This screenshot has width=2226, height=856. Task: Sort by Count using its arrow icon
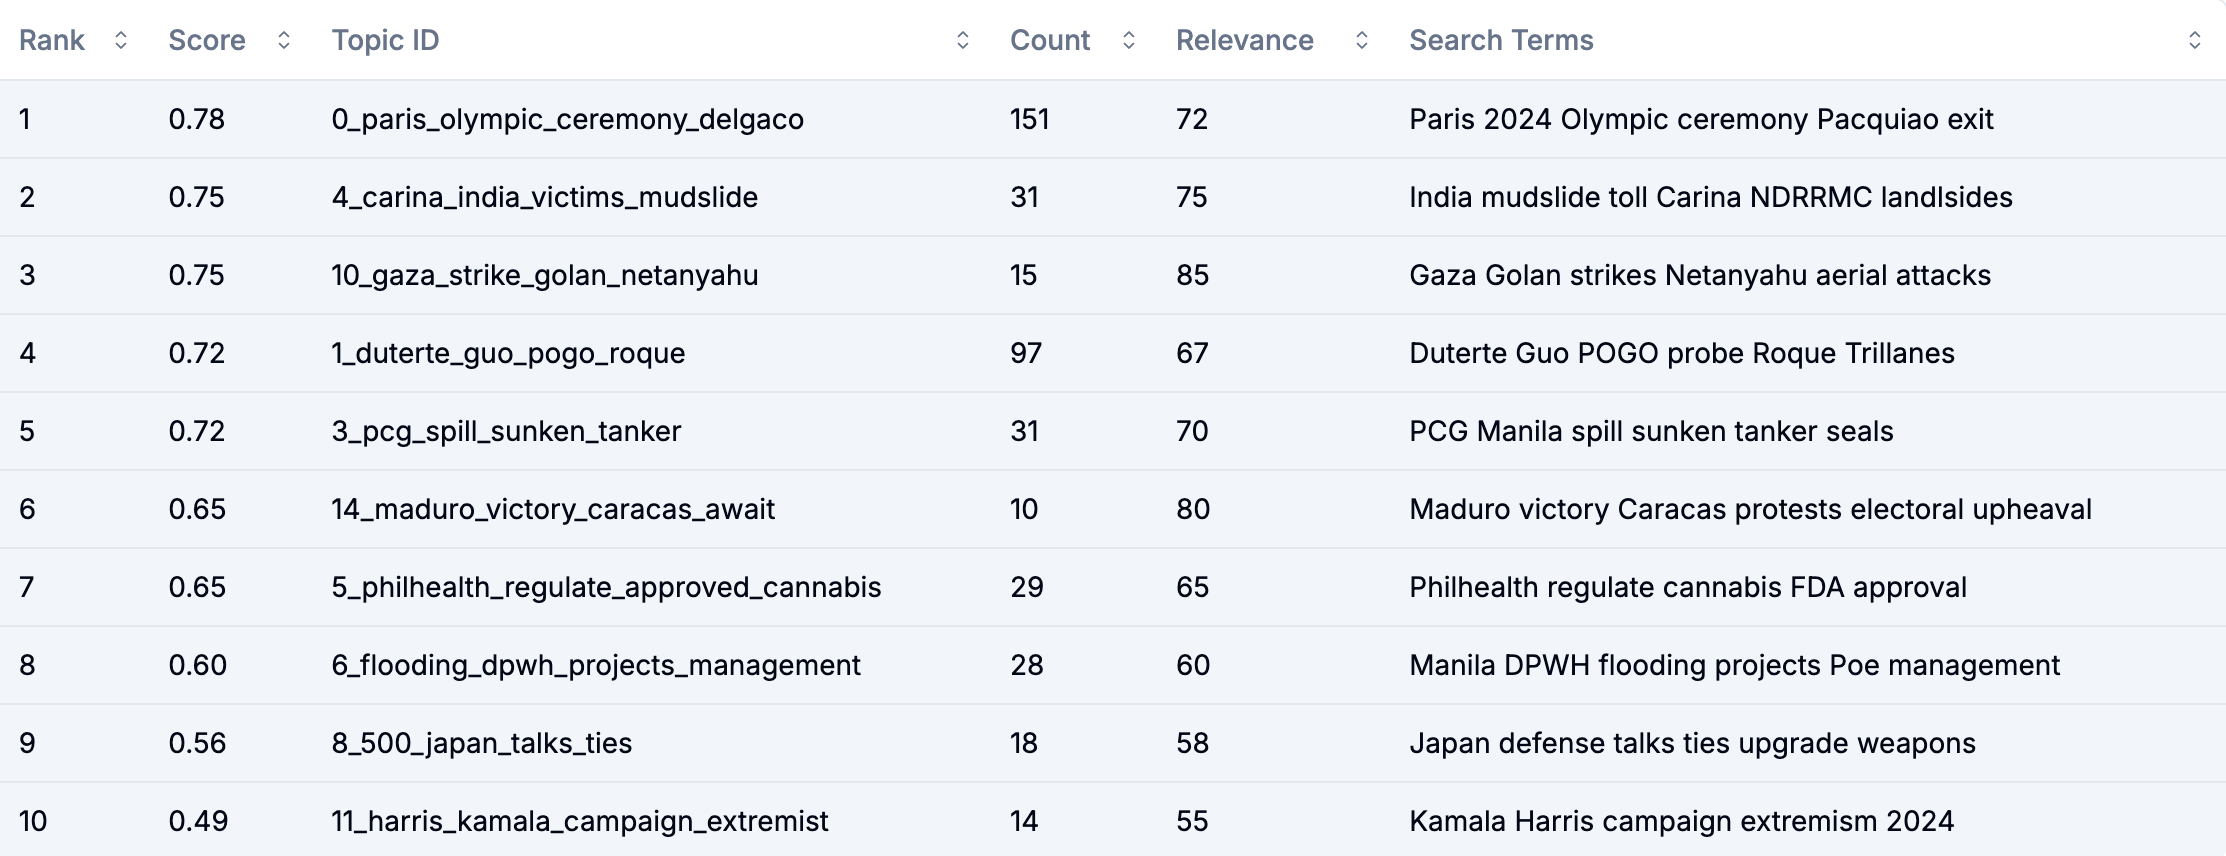coord(1129,40)
